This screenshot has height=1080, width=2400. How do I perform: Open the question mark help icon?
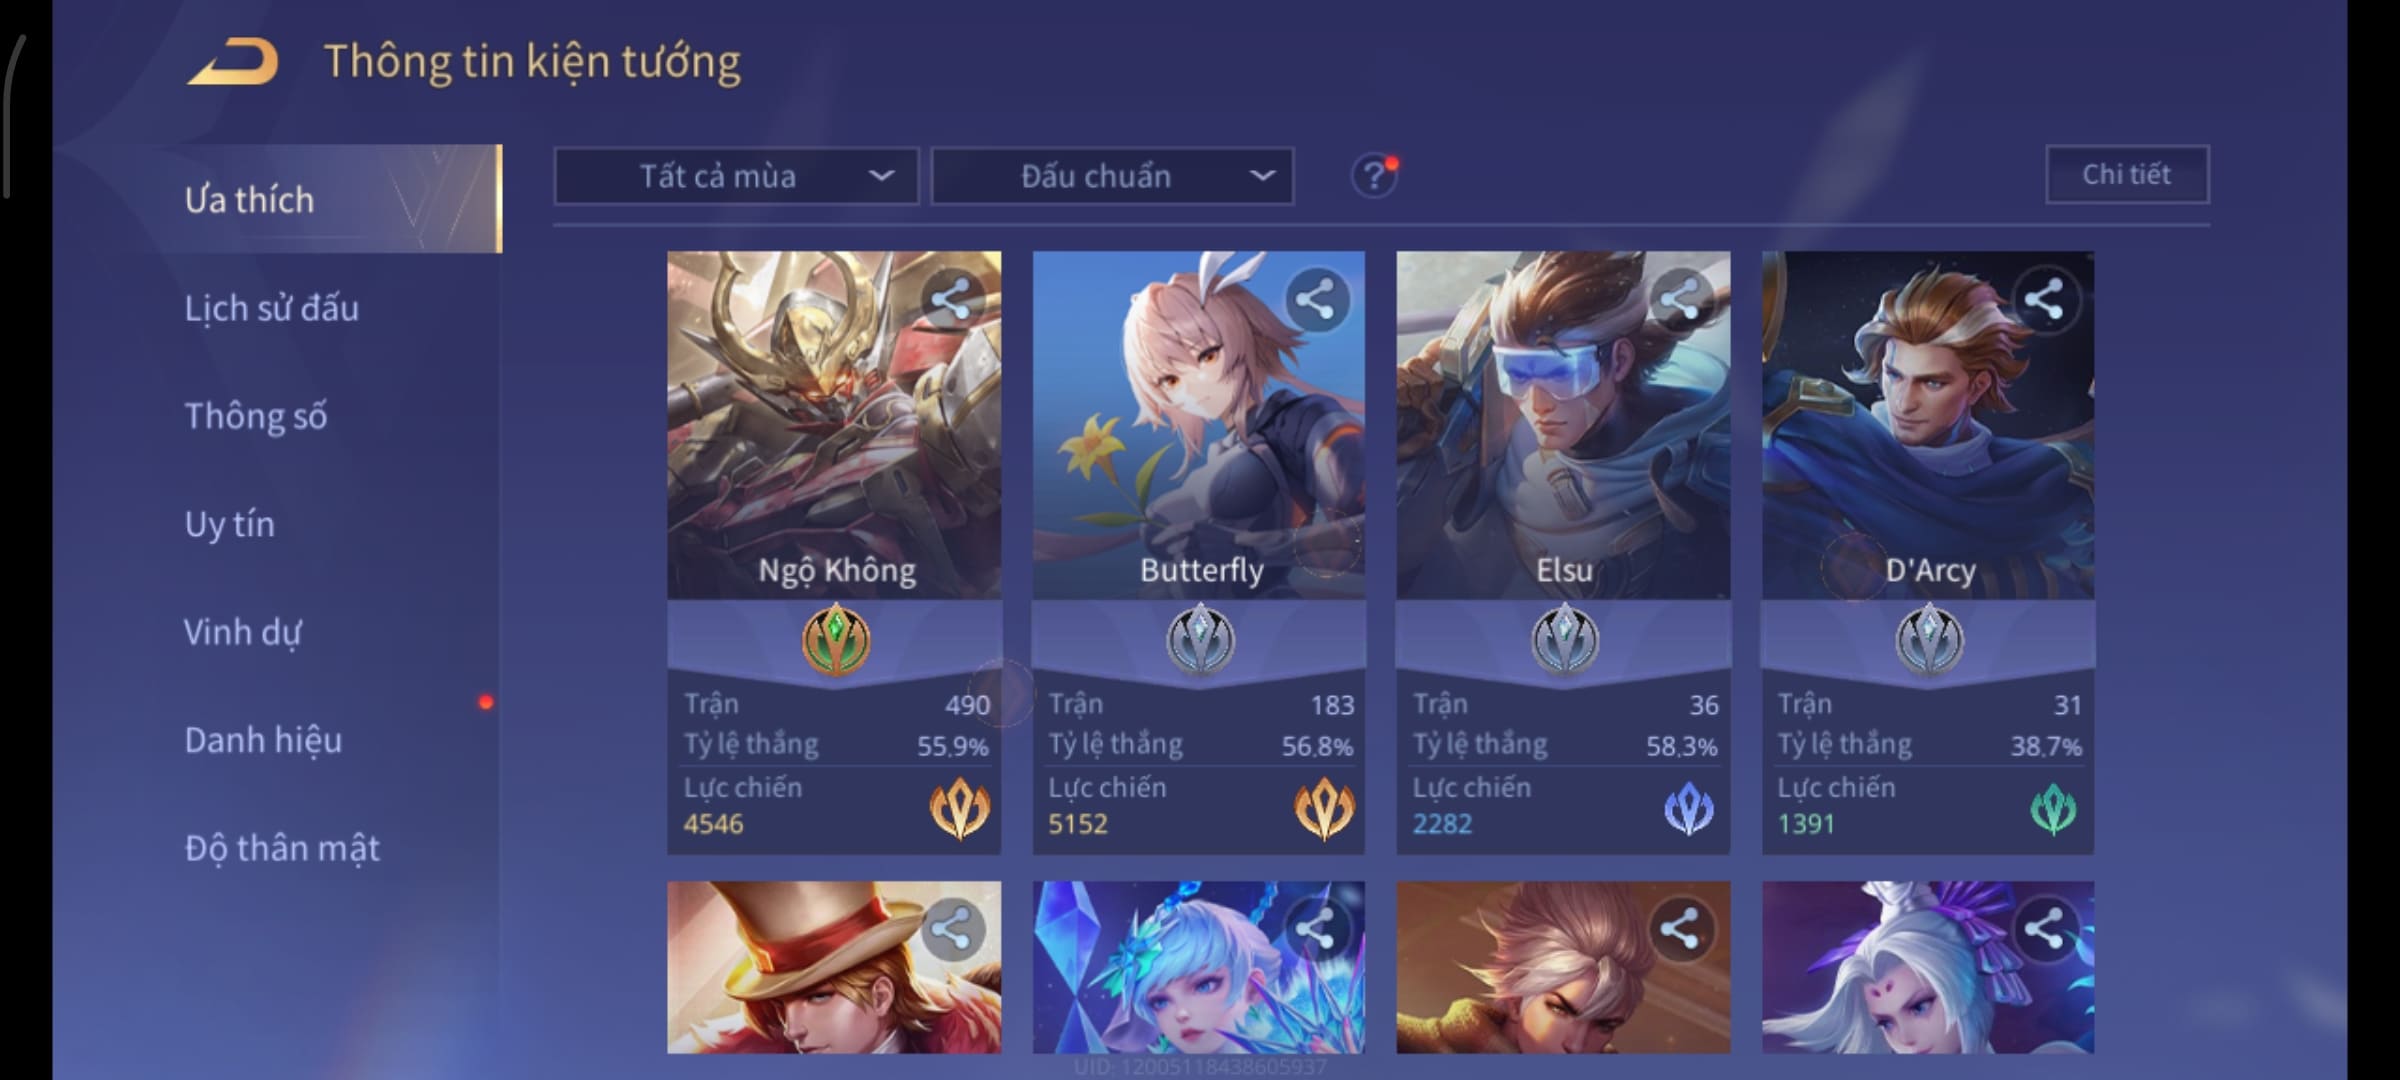point(1374,177)
